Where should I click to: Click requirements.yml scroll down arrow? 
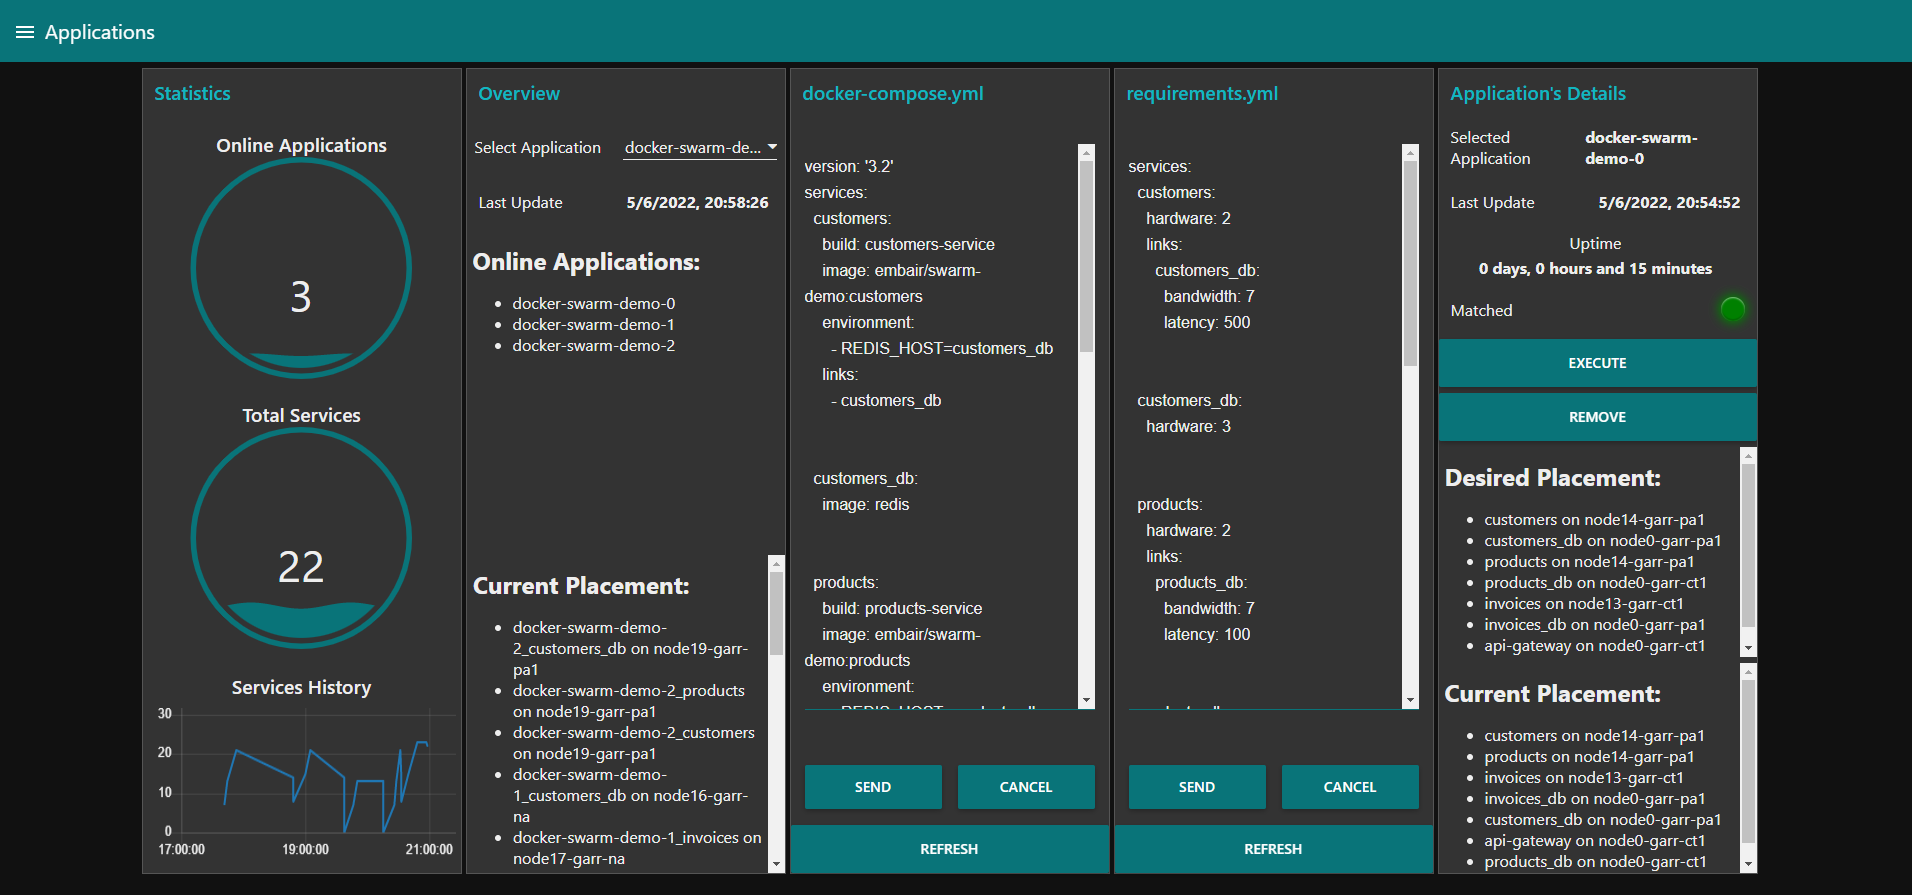click(1410, 701)
